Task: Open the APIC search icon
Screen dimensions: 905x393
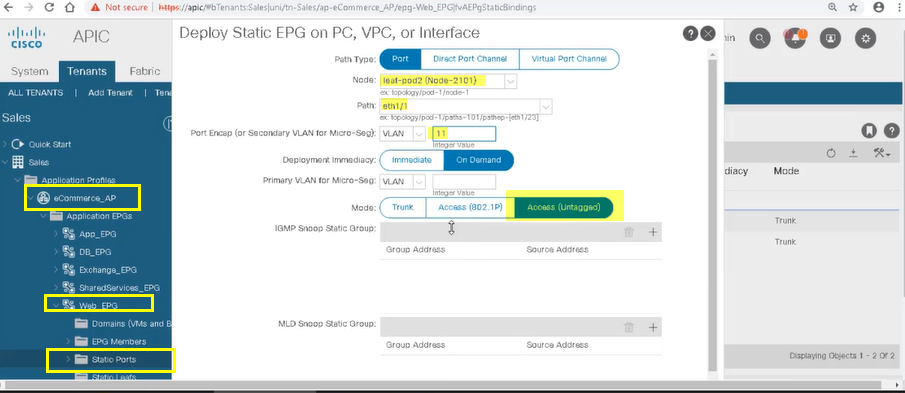Action: (761, 39)
